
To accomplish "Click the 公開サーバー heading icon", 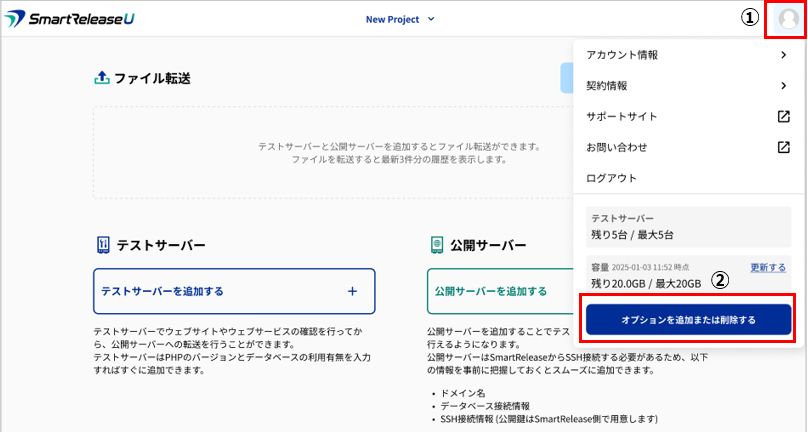I will pyautogui.click(x=436, y=245).
